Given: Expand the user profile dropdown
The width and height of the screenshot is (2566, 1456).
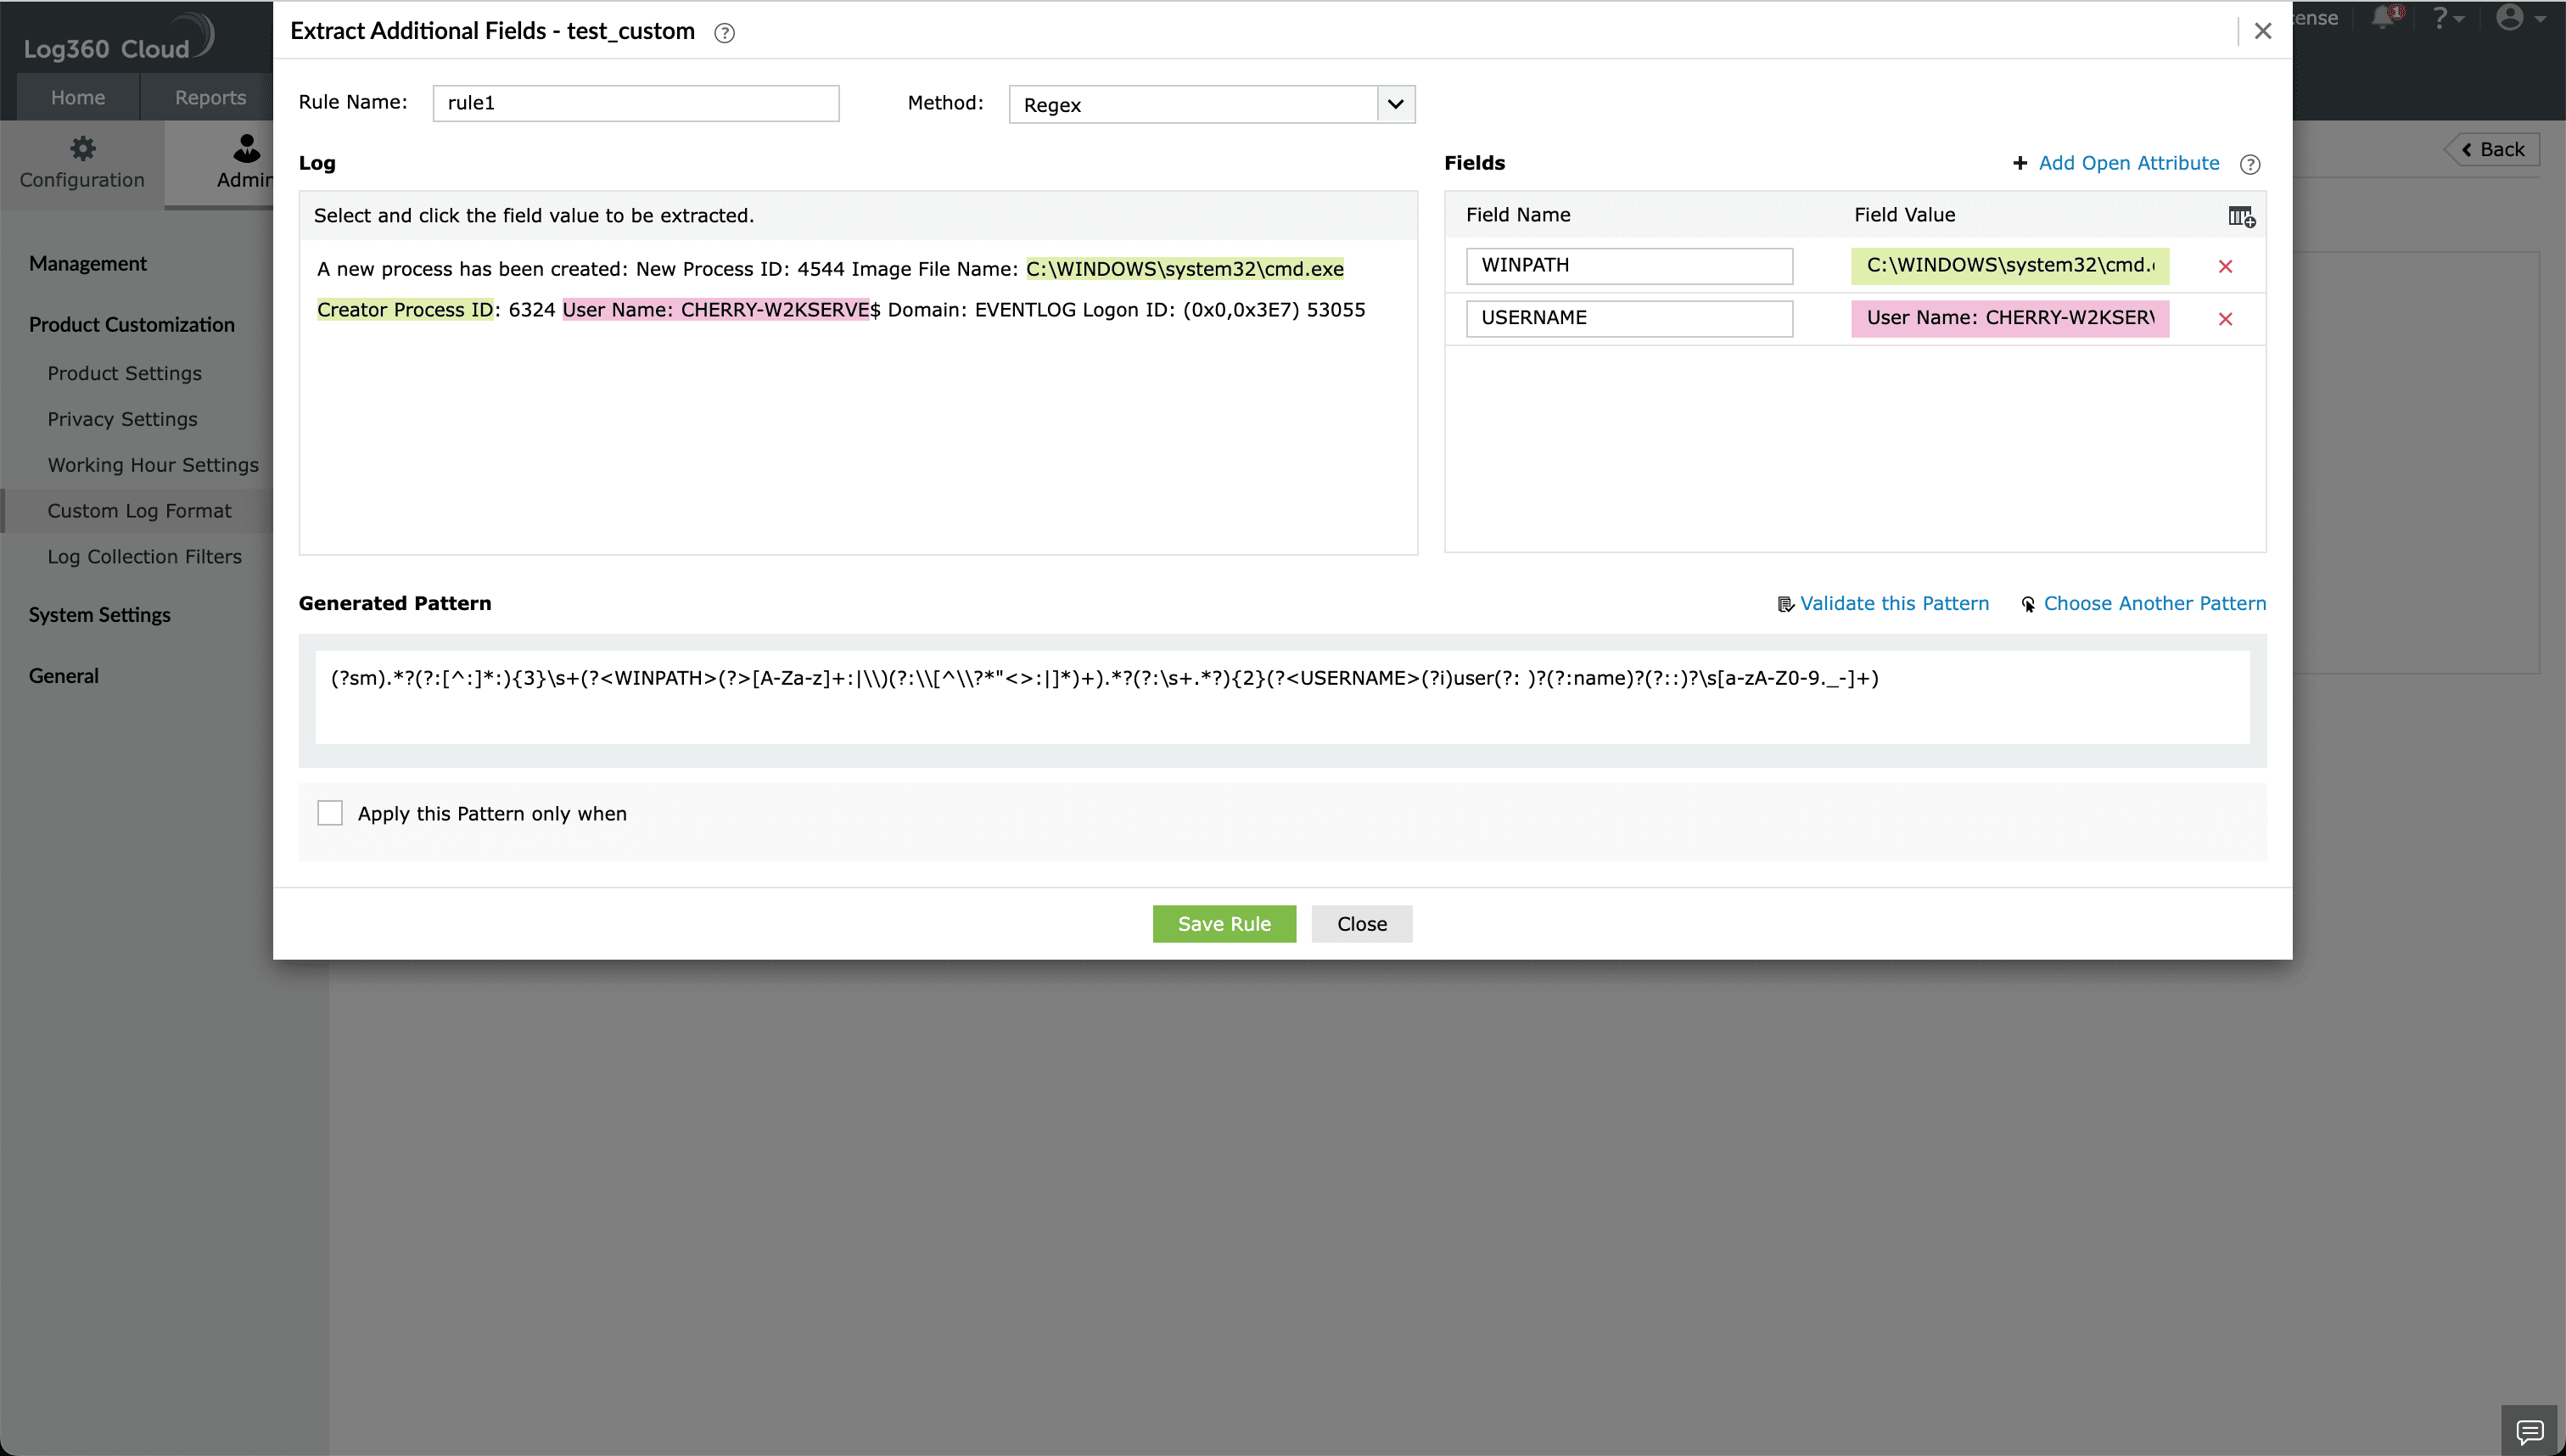Looking at the screenshot, I should (x=2517, y=18).
